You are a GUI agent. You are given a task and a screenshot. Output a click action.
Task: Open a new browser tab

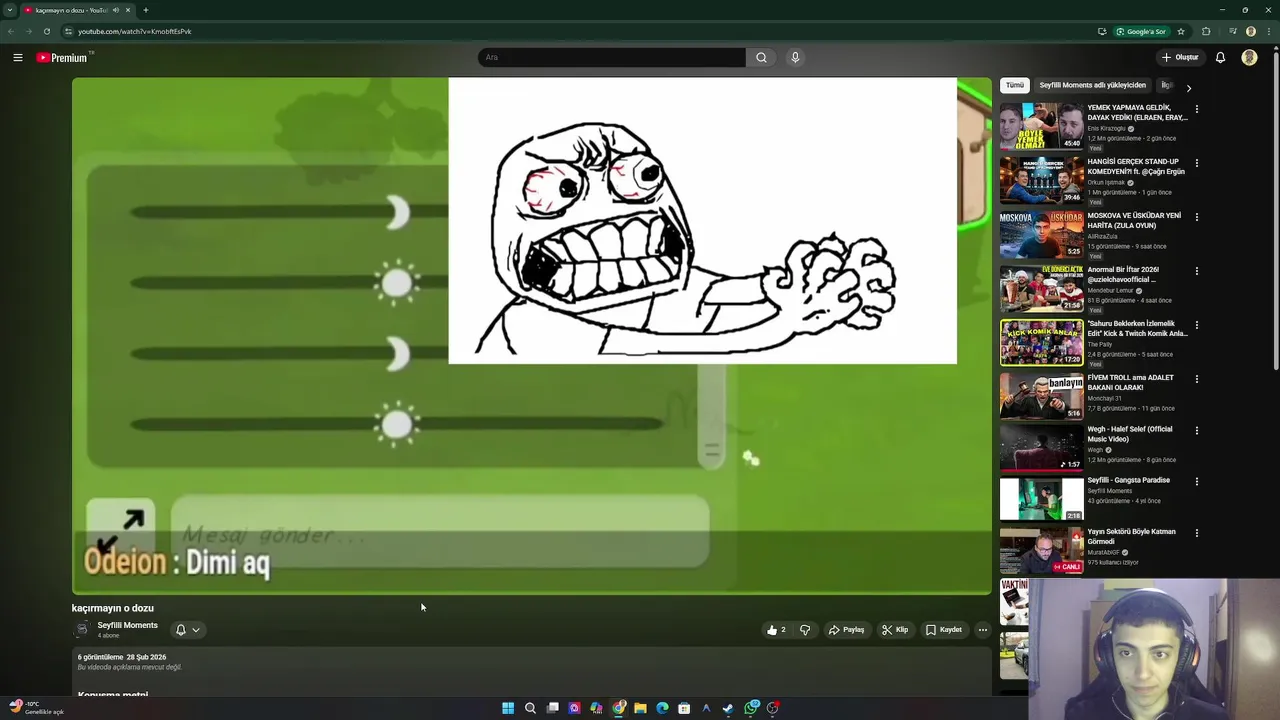(x=146, y=10)
